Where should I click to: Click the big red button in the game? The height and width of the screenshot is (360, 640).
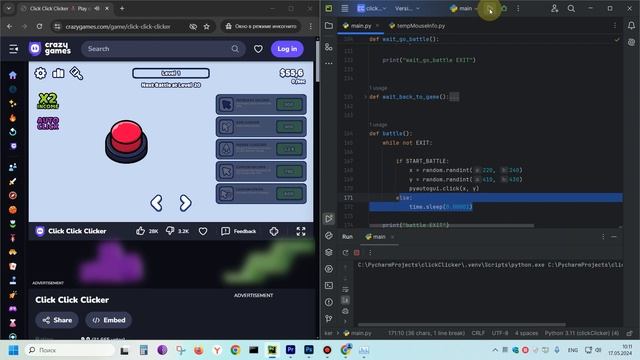[127, 141]
